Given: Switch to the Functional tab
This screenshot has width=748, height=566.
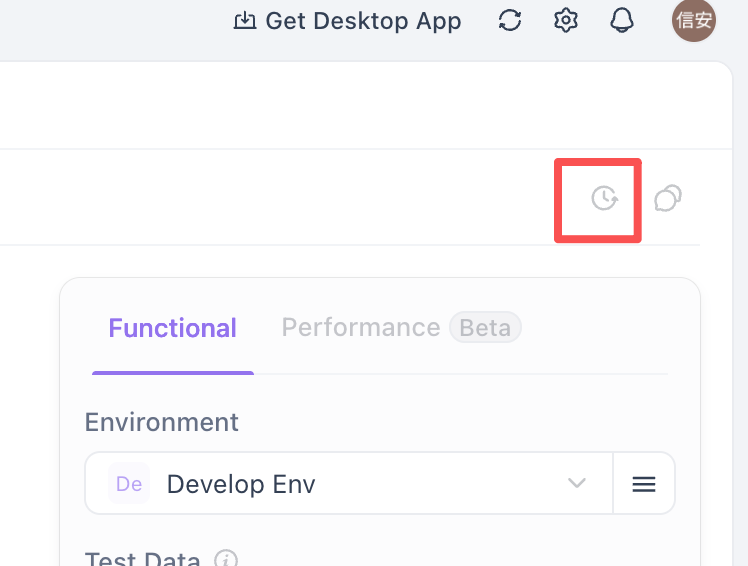Looking at the screenshot, I should [173, 328].
